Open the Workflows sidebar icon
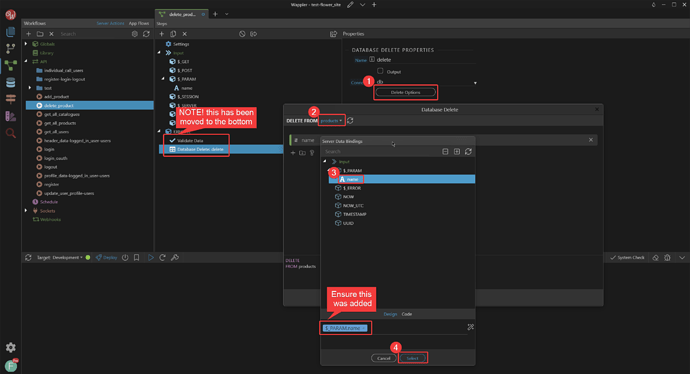The image size is (690, 374). coord(11,65)
